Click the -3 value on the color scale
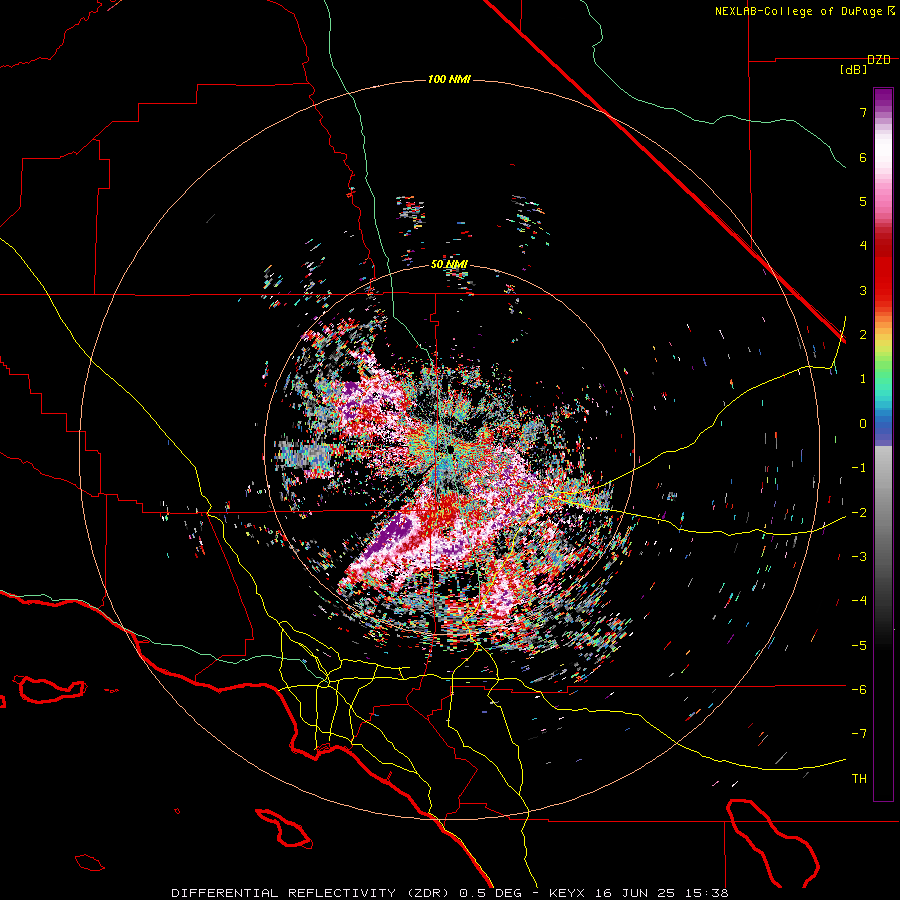 pos(859,557)
